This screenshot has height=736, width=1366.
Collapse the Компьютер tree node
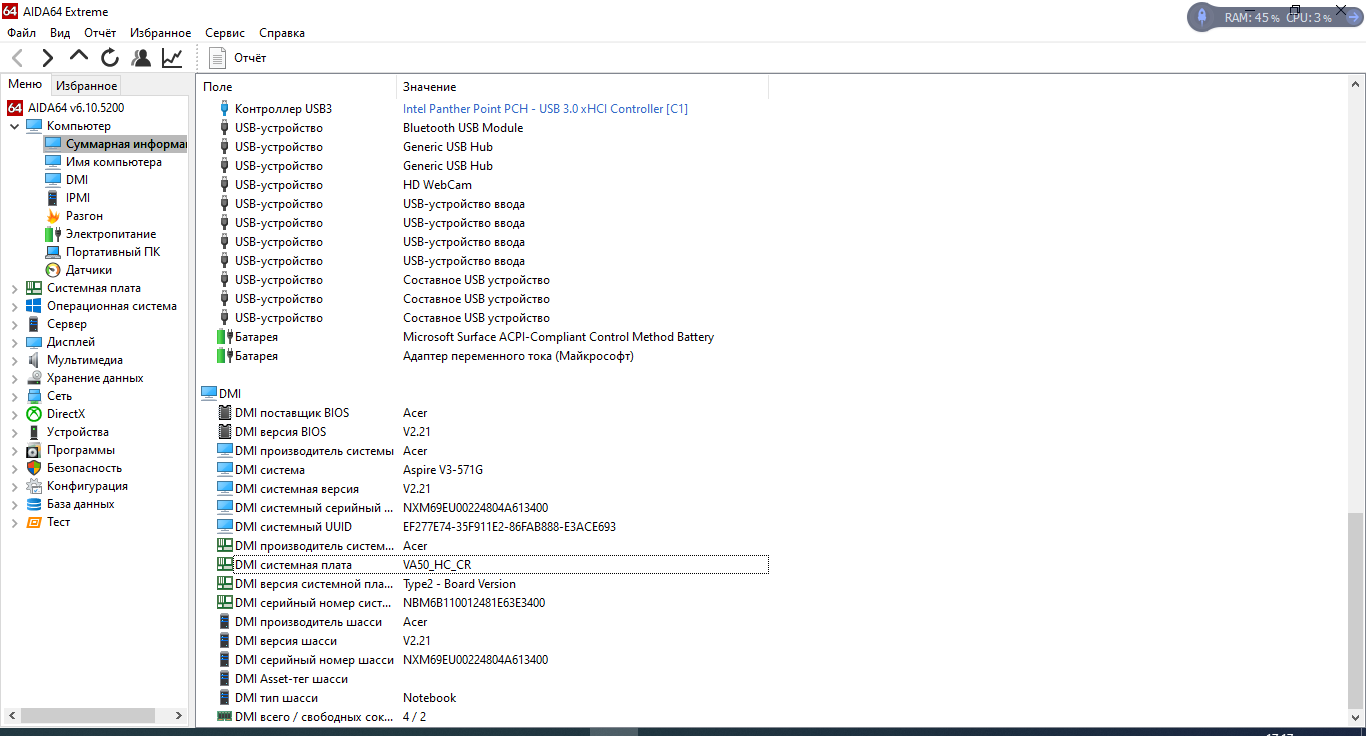tap(14, 126)
